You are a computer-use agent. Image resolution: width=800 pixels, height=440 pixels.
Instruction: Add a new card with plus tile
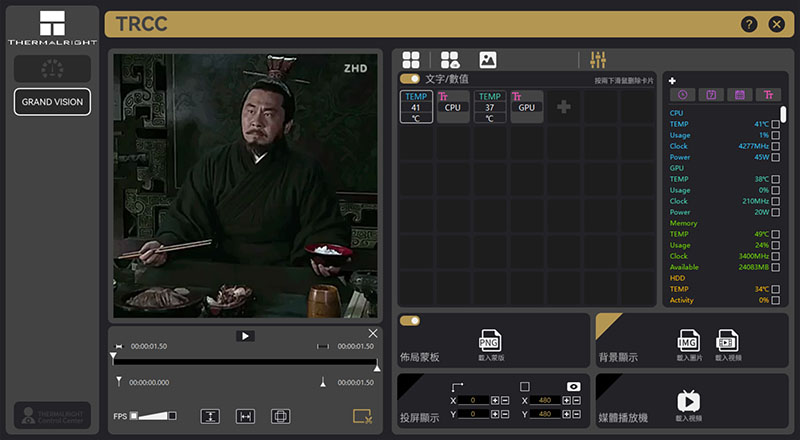563,107
